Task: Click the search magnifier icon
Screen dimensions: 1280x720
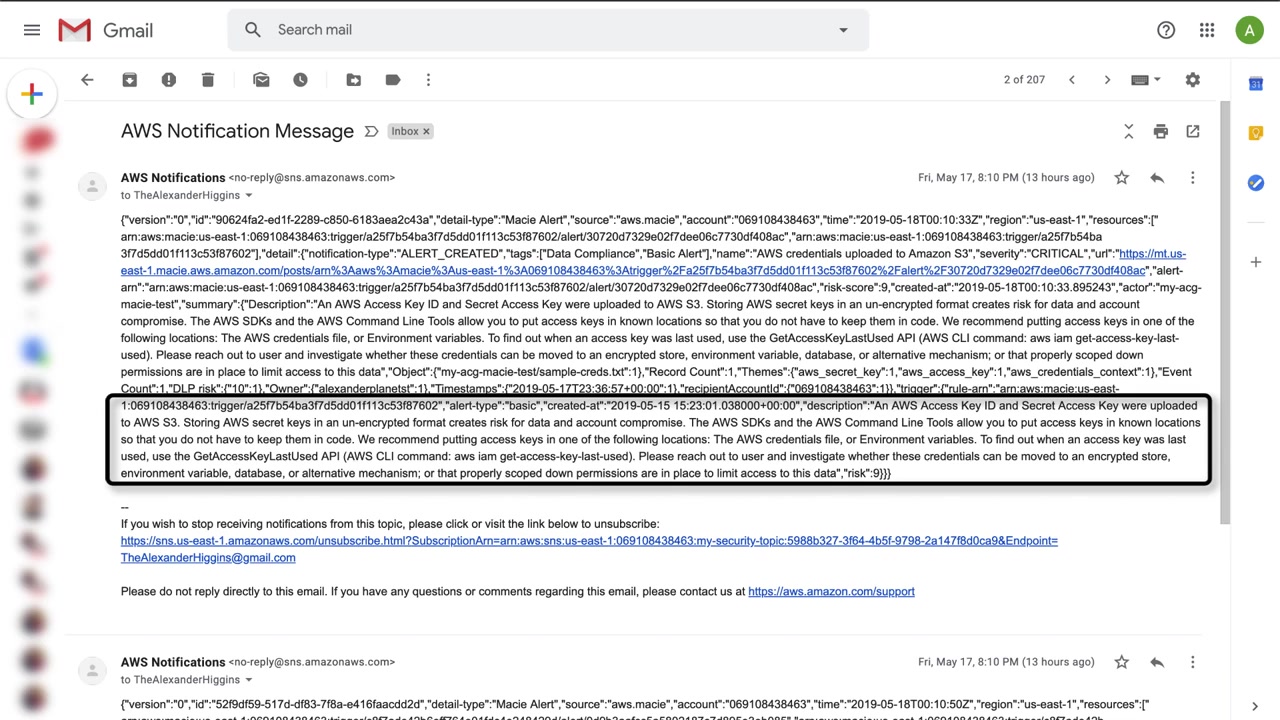Action: pos(253,30)
